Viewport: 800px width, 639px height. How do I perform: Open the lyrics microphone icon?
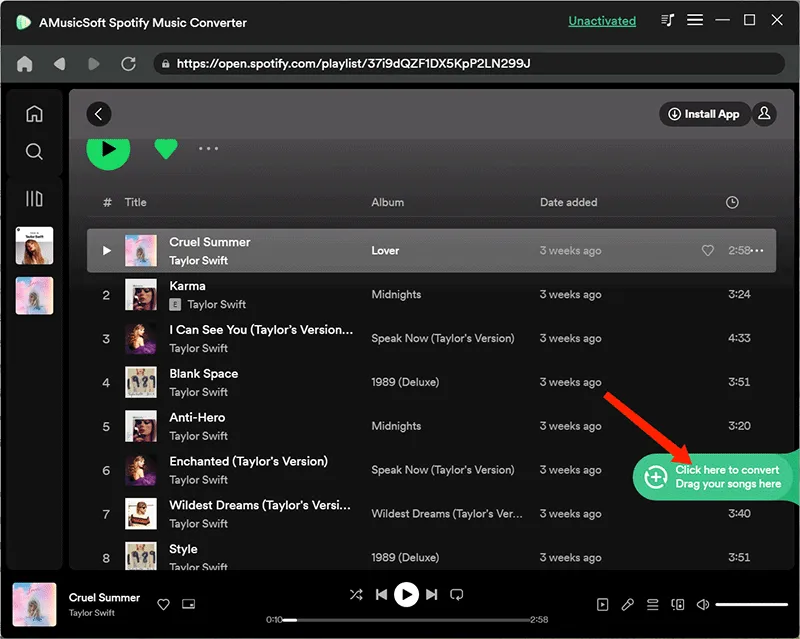(628, 604)
